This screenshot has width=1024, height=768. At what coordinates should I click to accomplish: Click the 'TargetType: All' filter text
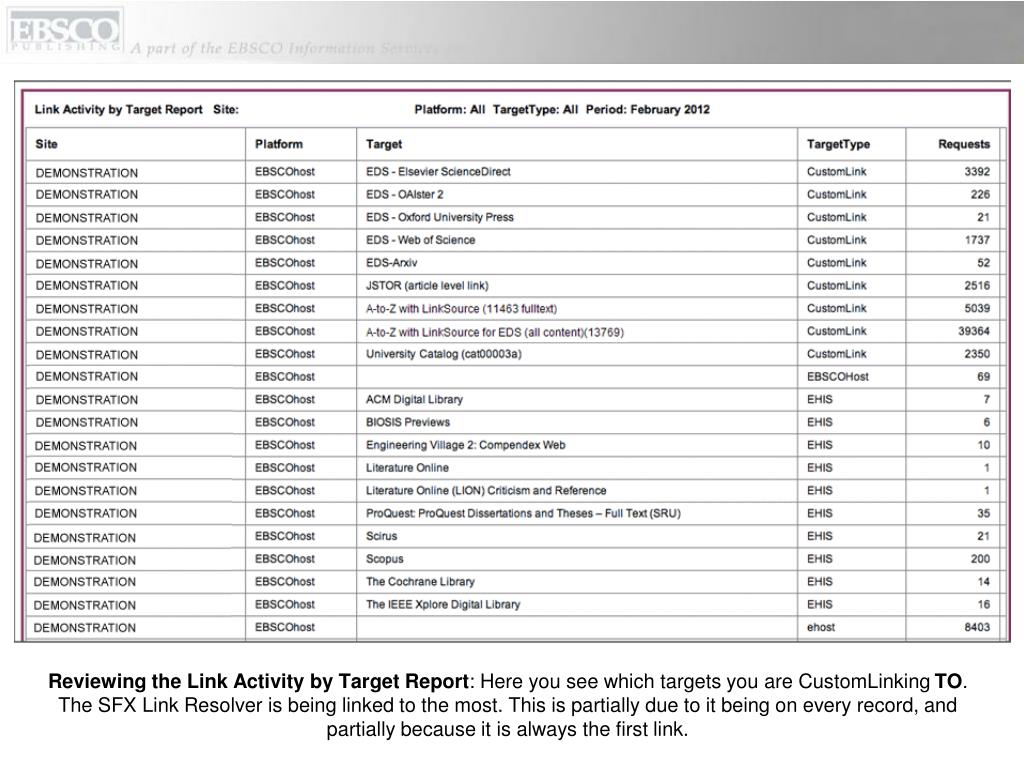tap(536, 110)
